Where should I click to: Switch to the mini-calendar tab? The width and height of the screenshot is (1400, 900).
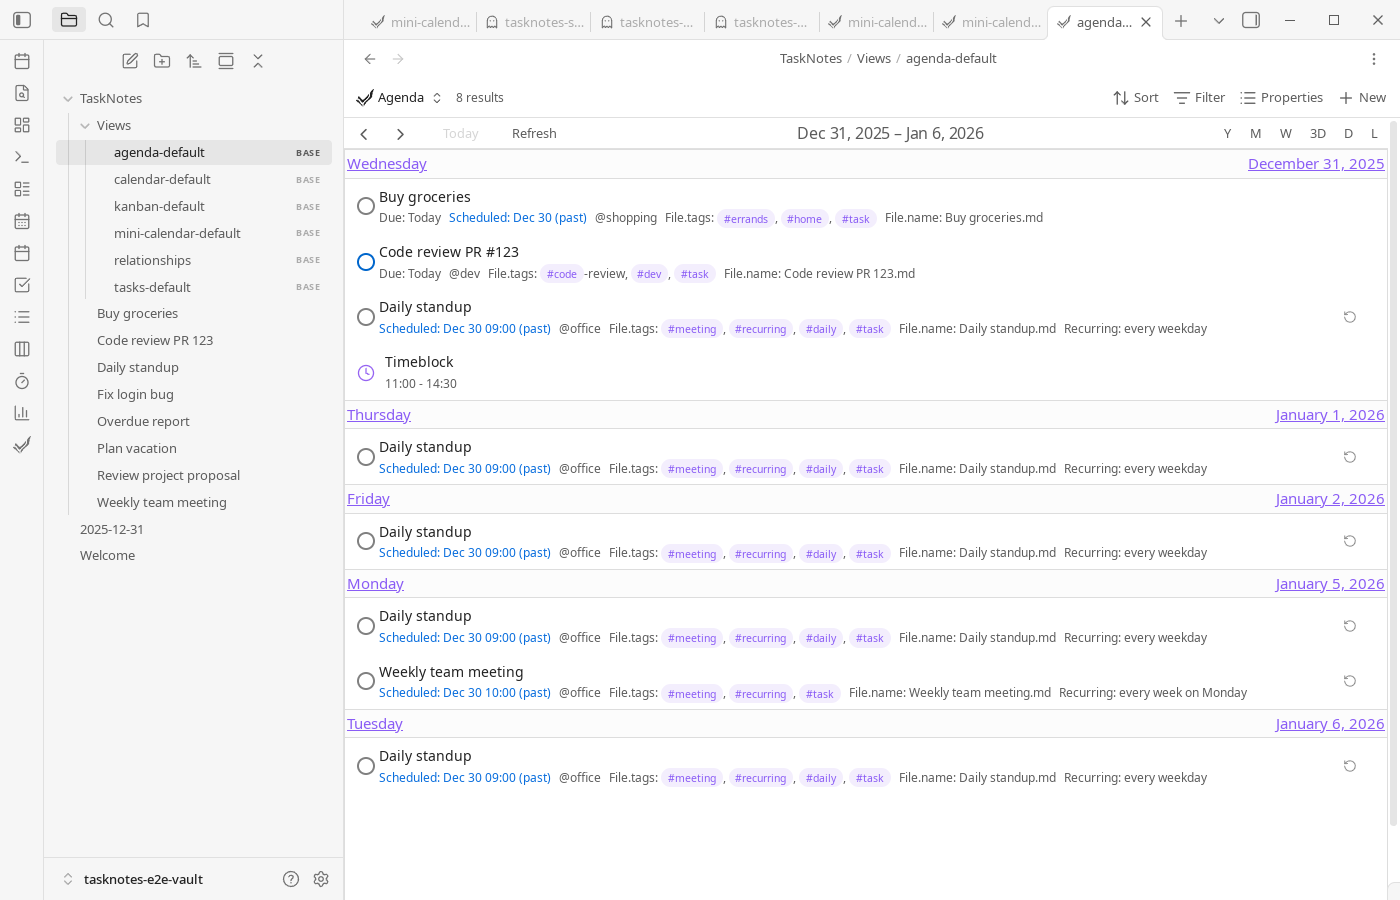coord(418,21)
